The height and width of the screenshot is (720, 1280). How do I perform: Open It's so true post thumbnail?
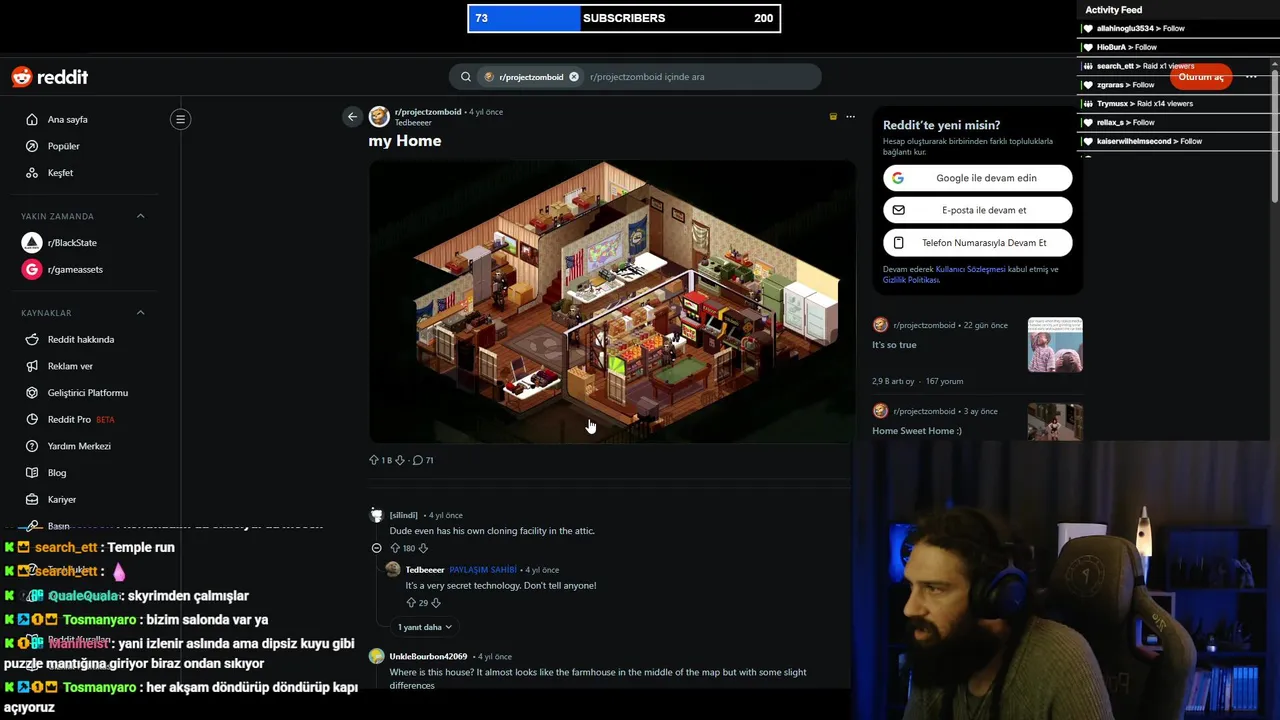[1055, 345]
